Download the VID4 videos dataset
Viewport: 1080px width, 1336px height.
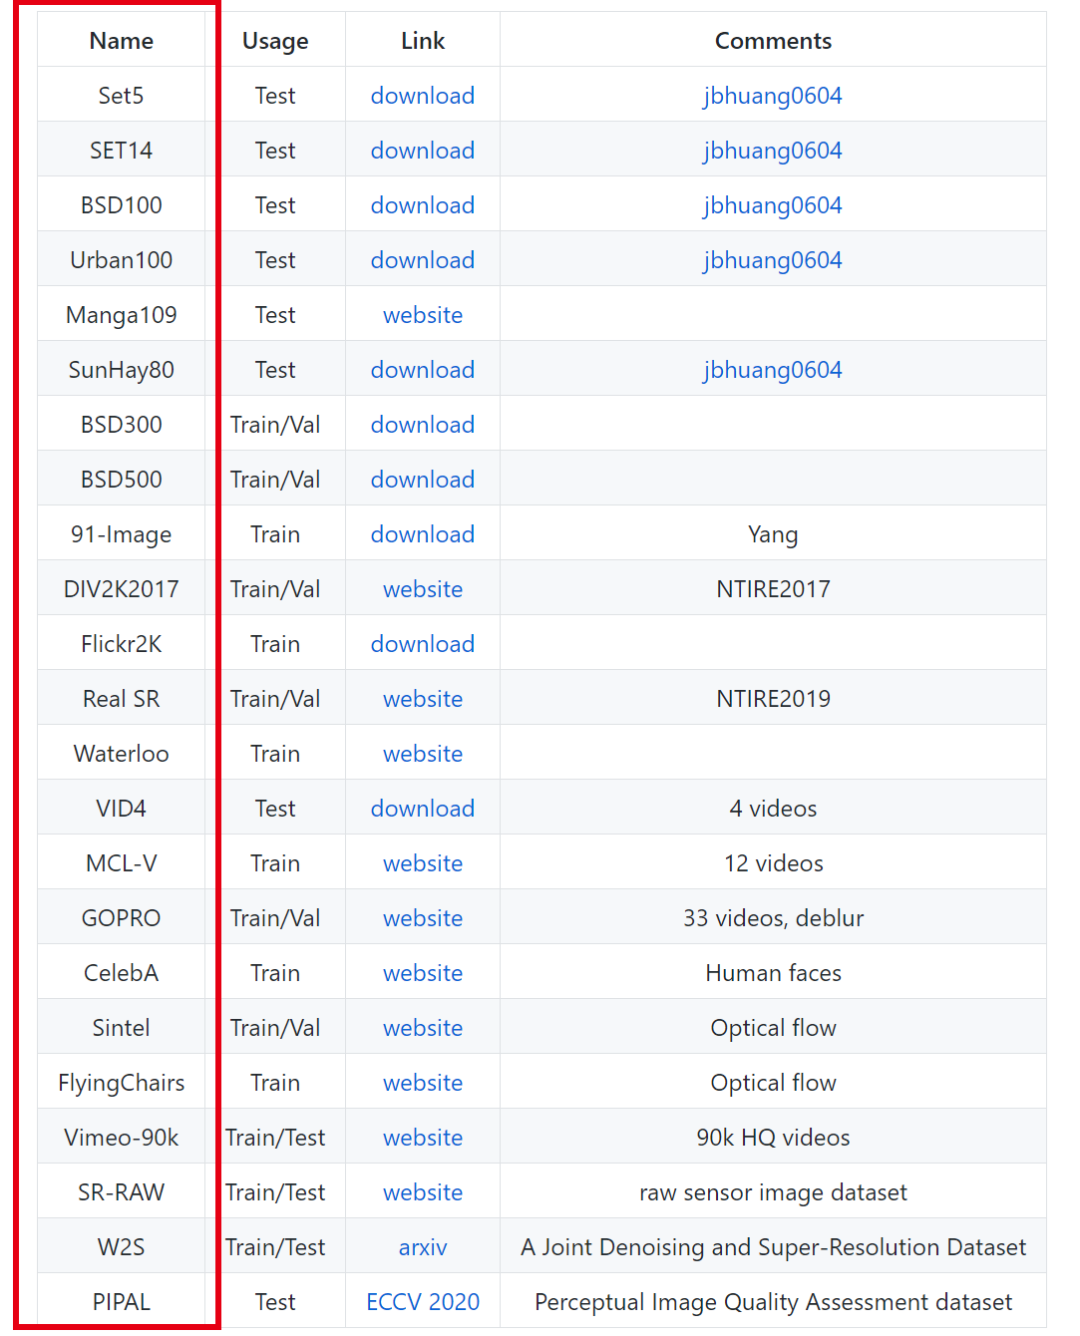click(422, 809)
